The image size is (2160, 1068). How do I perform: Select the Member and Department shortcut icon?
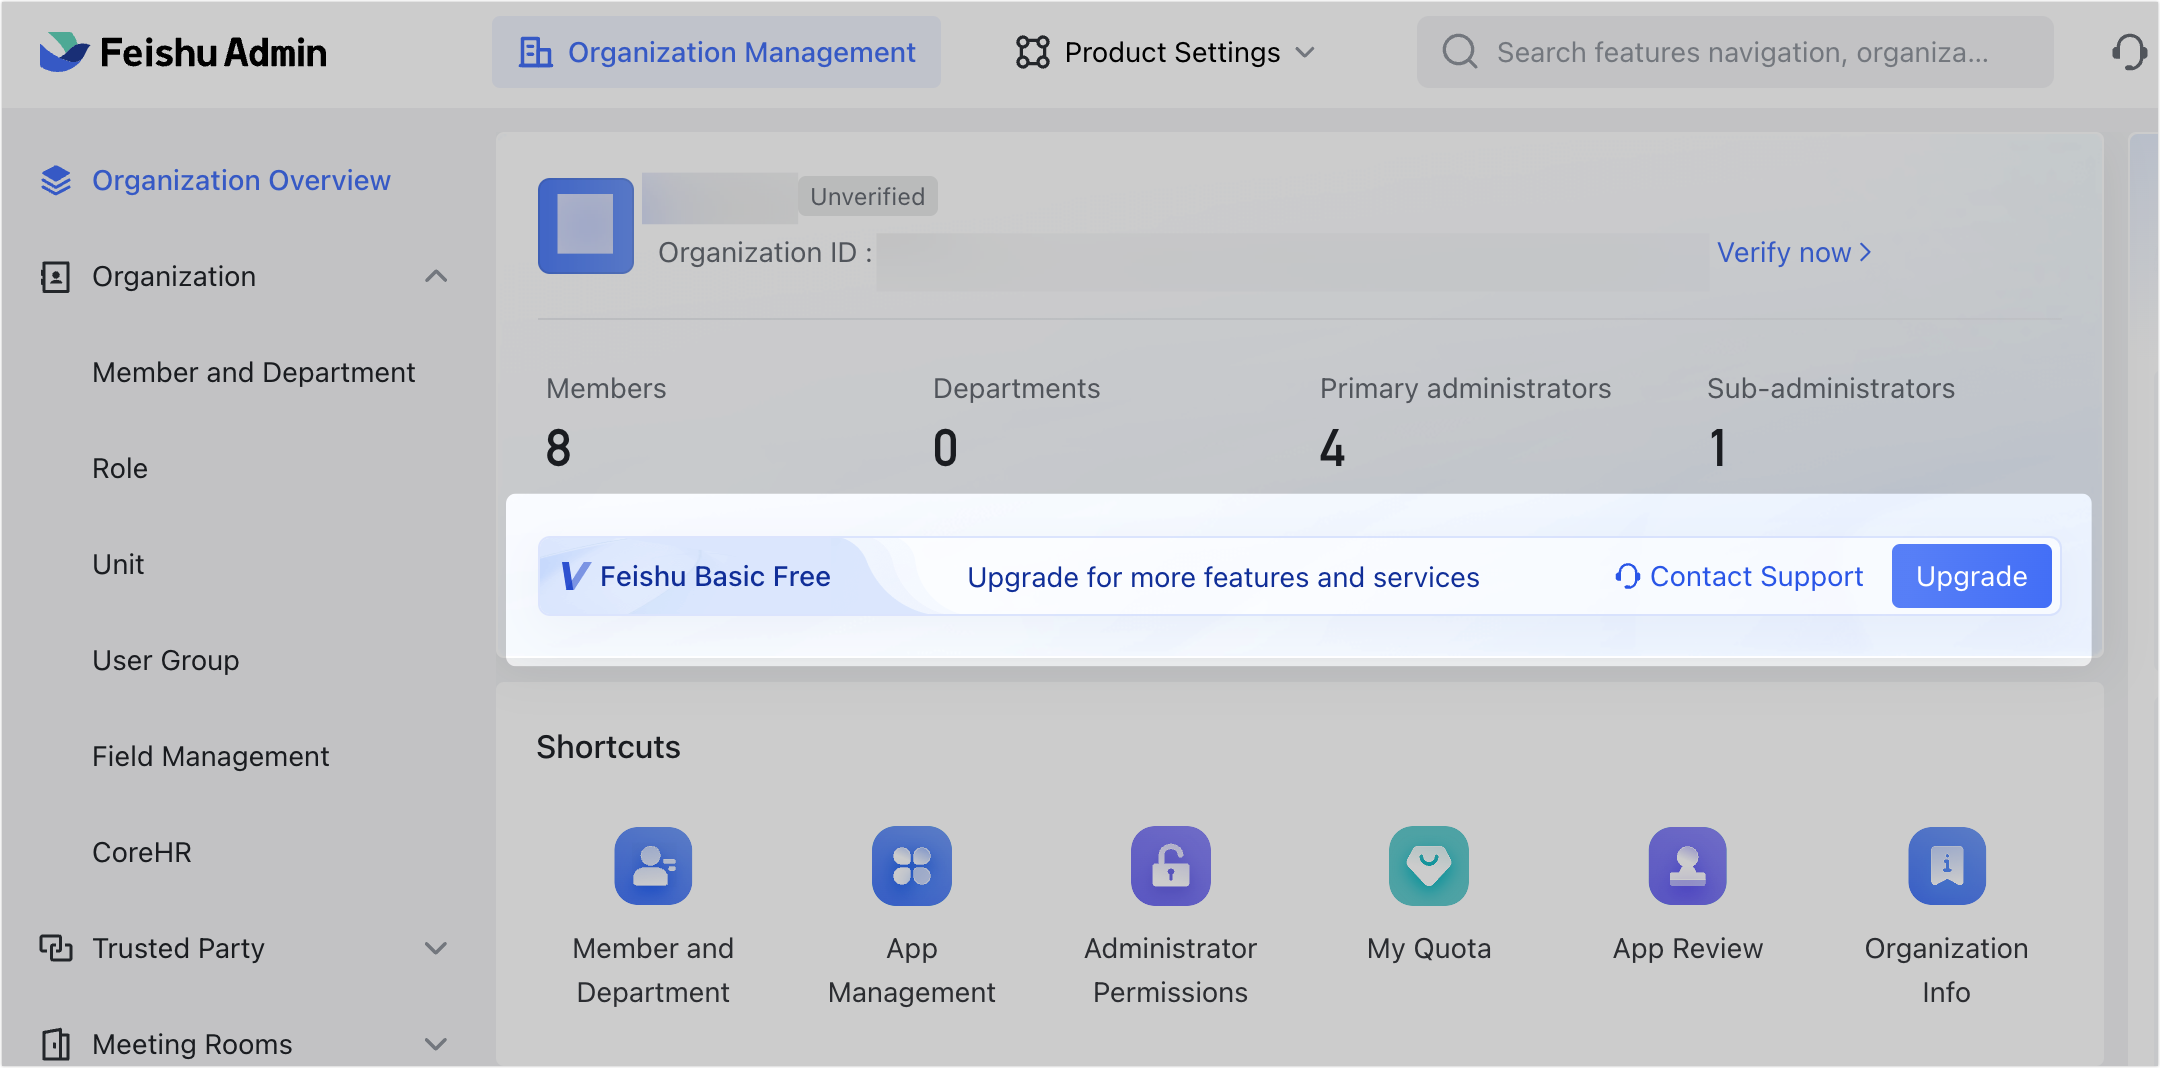point(652,866)
